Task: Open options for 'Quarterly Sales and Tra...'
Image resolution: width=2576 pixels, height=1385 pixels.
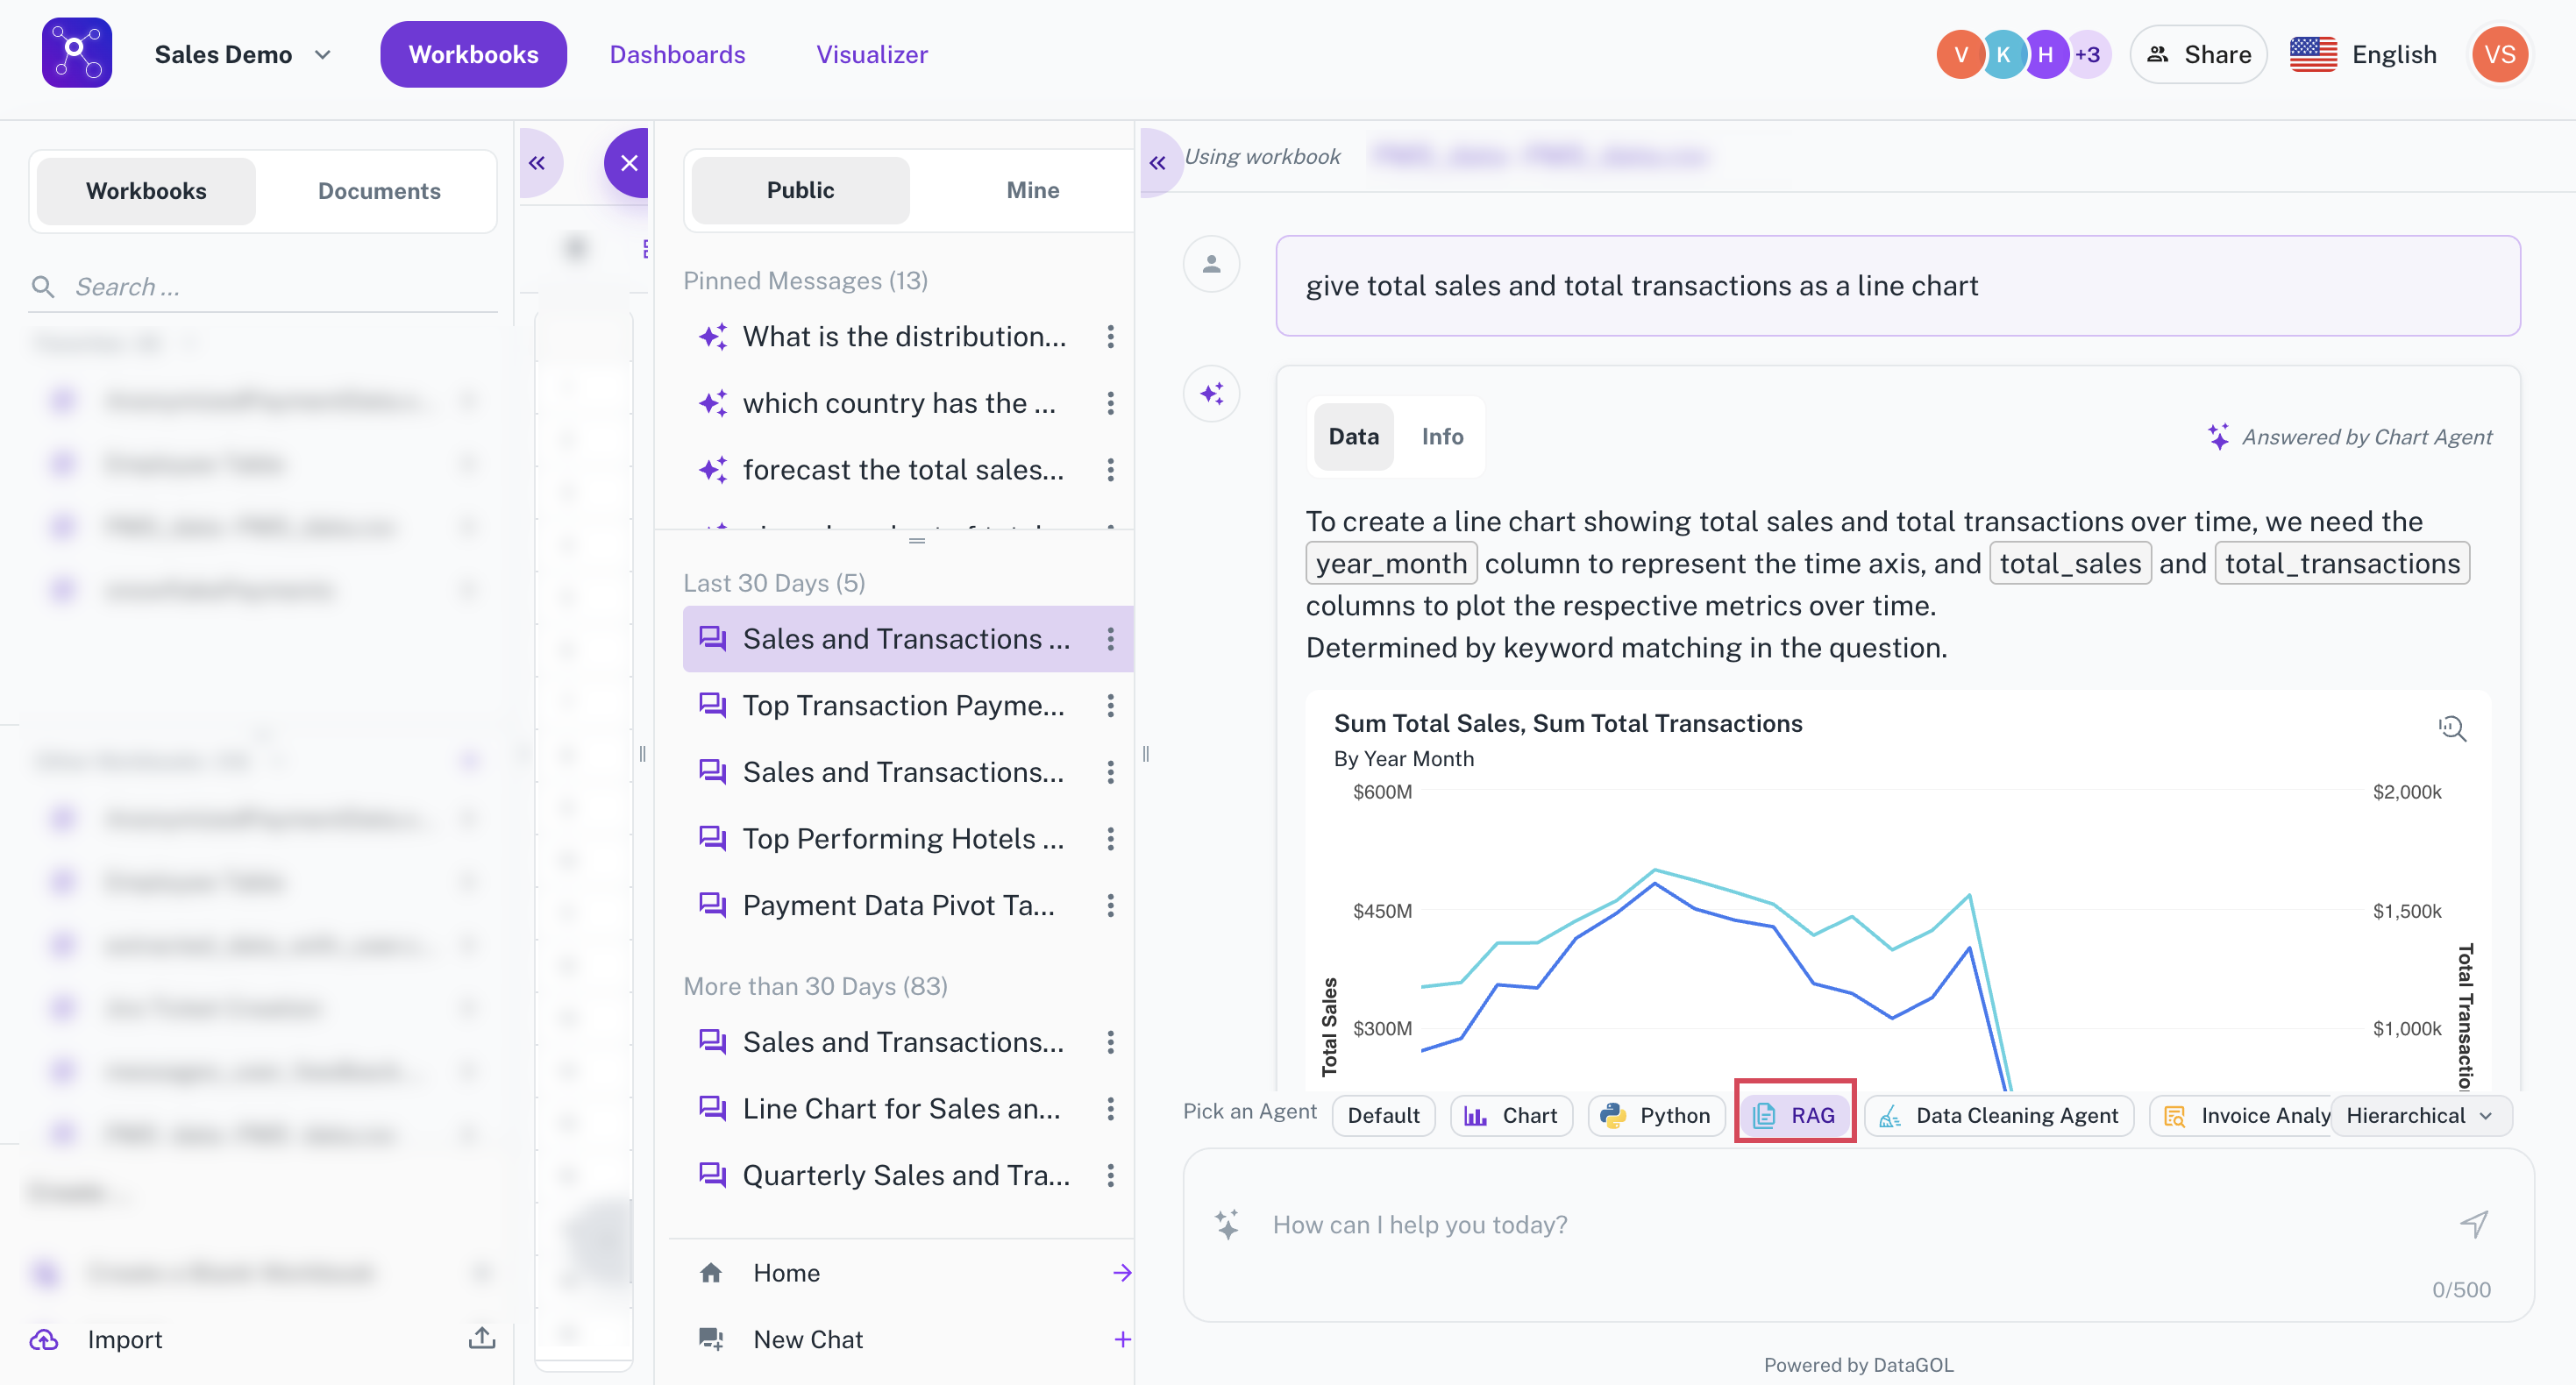Action: coord(1110,1176)
